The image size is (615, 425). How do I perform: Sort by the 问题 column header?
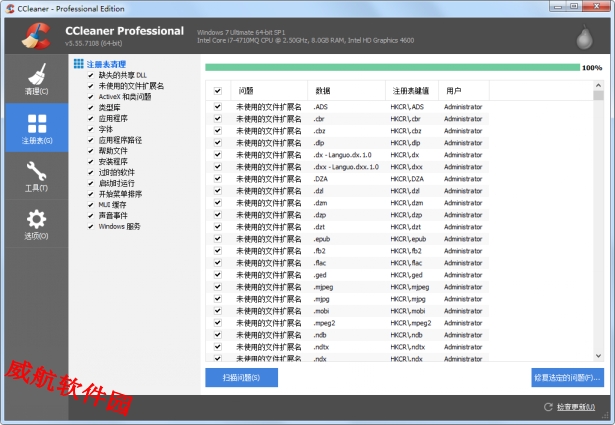pos(269,91)
